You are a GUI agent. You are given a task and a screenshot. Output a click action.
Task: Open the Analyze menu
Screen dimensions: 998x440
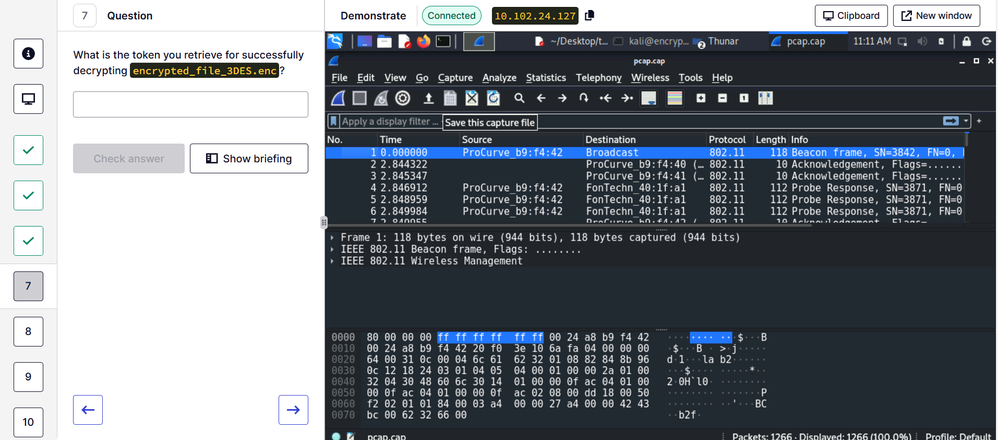coord(499,78)
